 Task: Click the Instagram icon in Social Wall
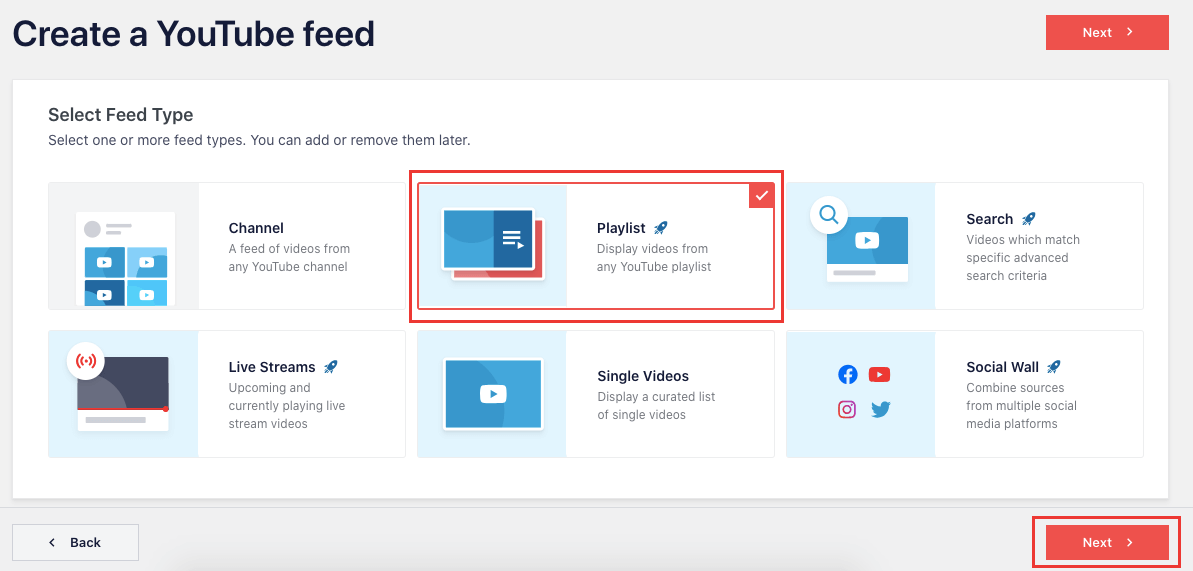(847, 410)
